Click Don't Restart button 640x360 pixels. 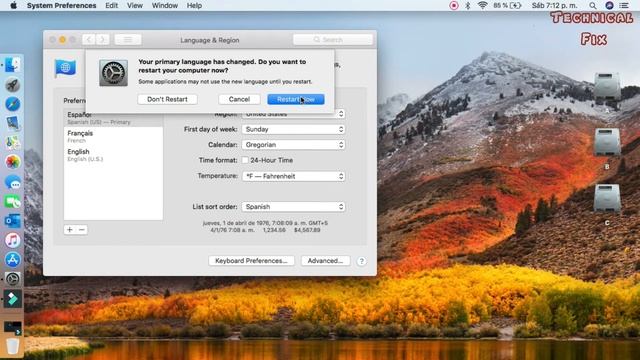tap(167, 99)
